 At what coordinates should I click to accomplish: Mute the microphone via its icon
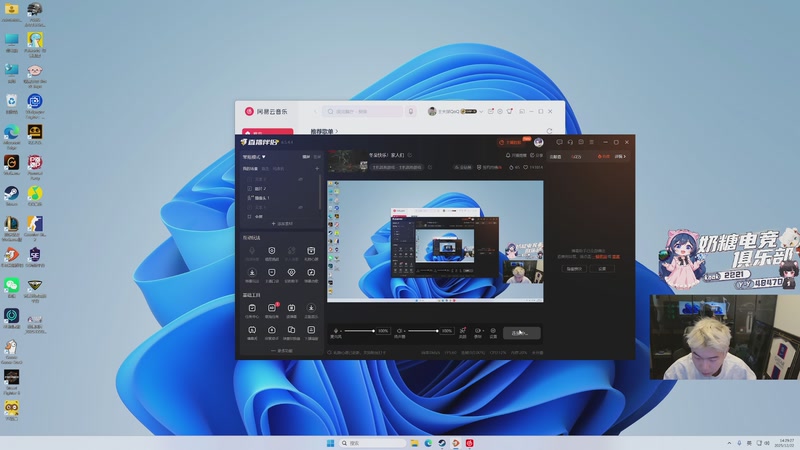[336, 331]
